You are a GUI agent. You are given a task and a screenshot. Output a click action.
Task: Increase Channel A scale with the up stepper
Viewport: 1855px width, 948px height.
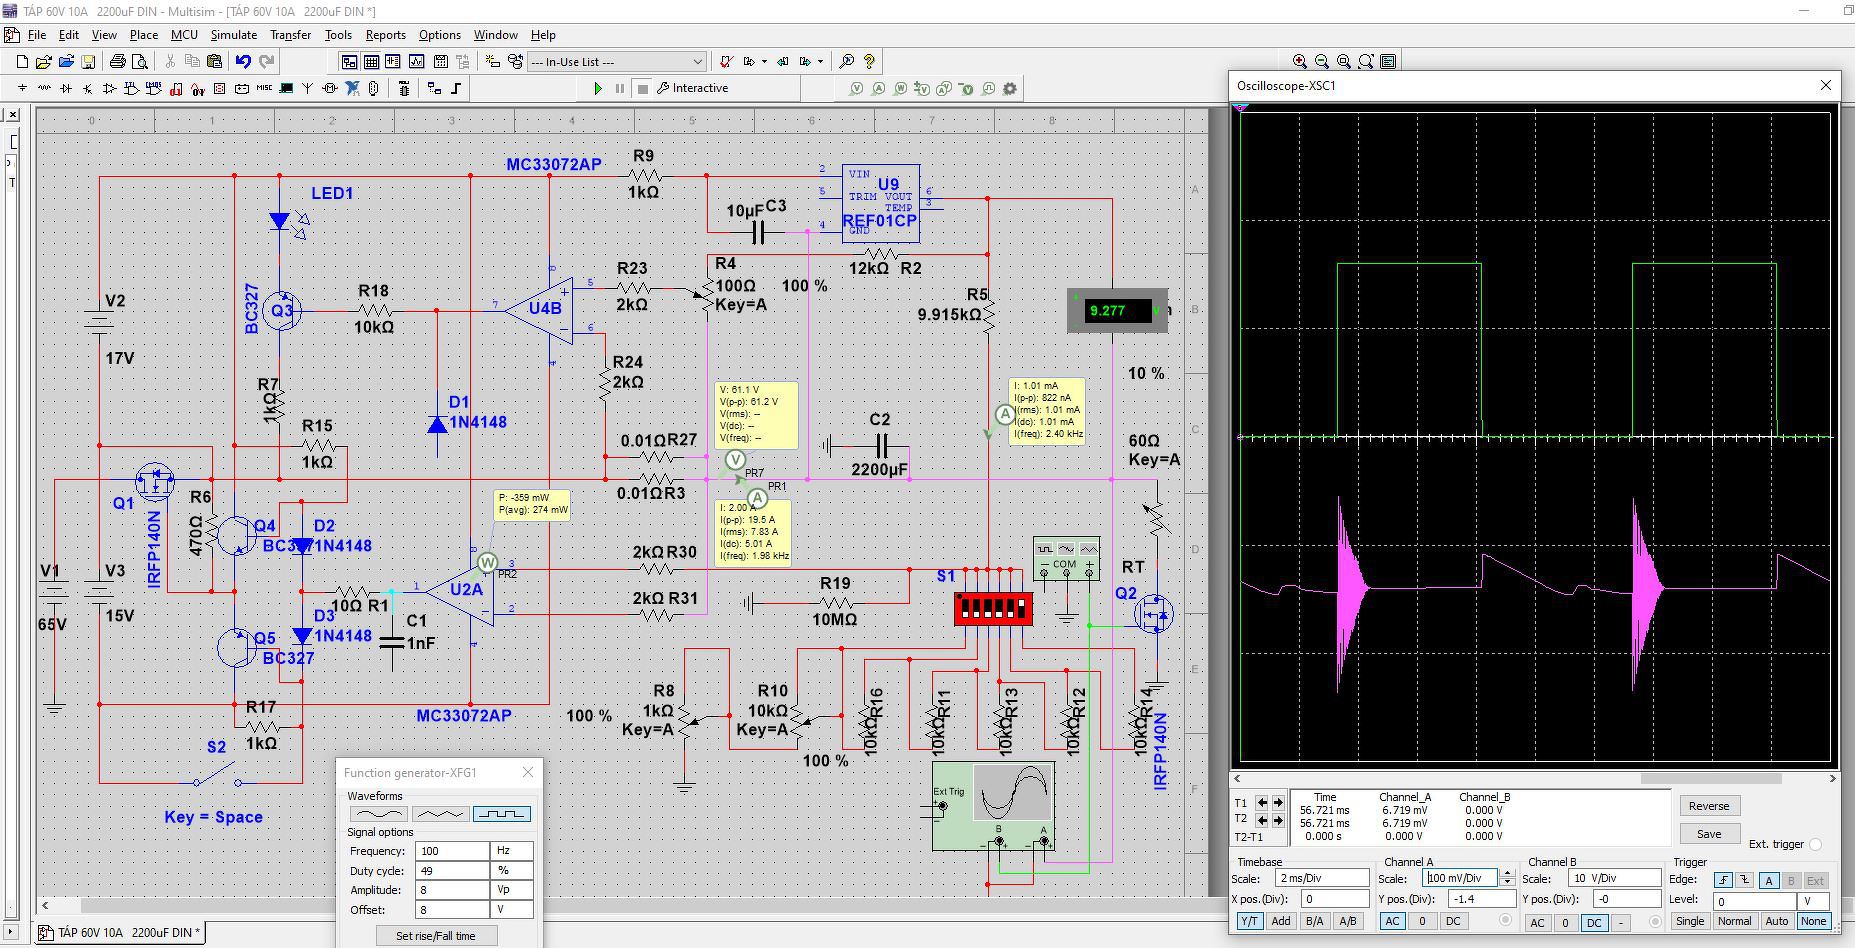1507,874
